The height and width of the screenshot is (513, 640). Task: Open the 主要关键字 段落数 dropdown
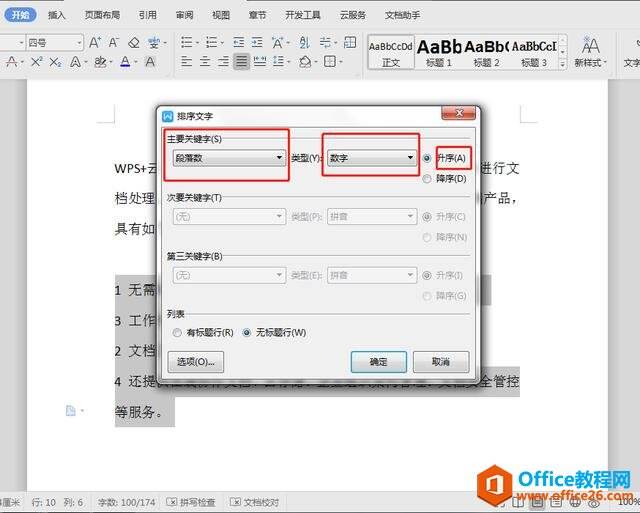(229, 158)
